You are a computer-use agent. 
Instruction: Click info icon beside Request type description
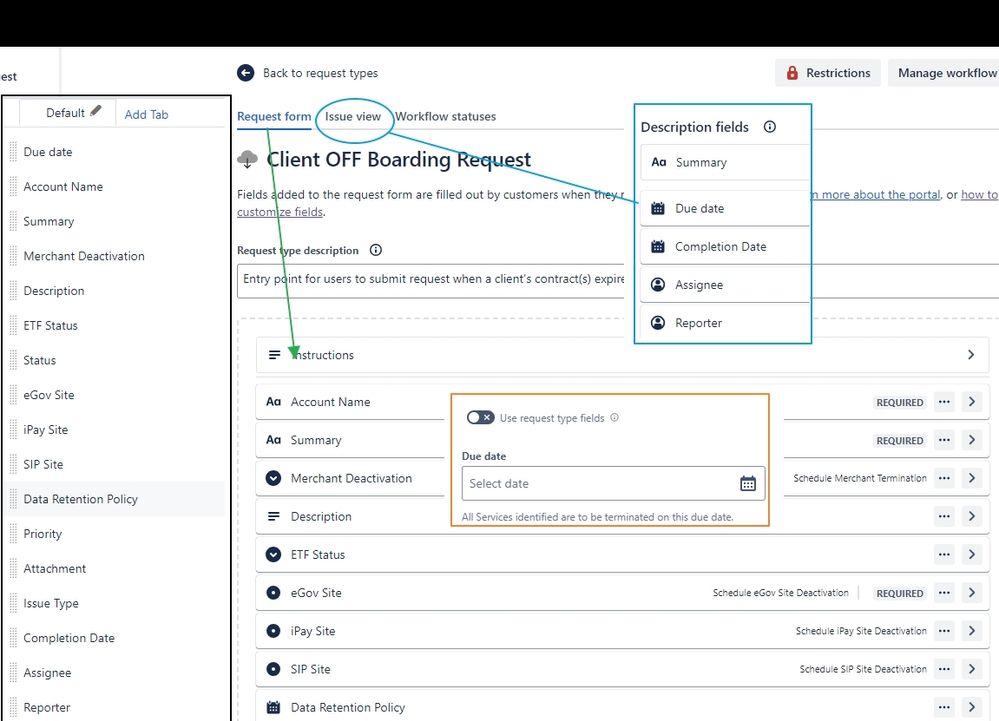376,250
